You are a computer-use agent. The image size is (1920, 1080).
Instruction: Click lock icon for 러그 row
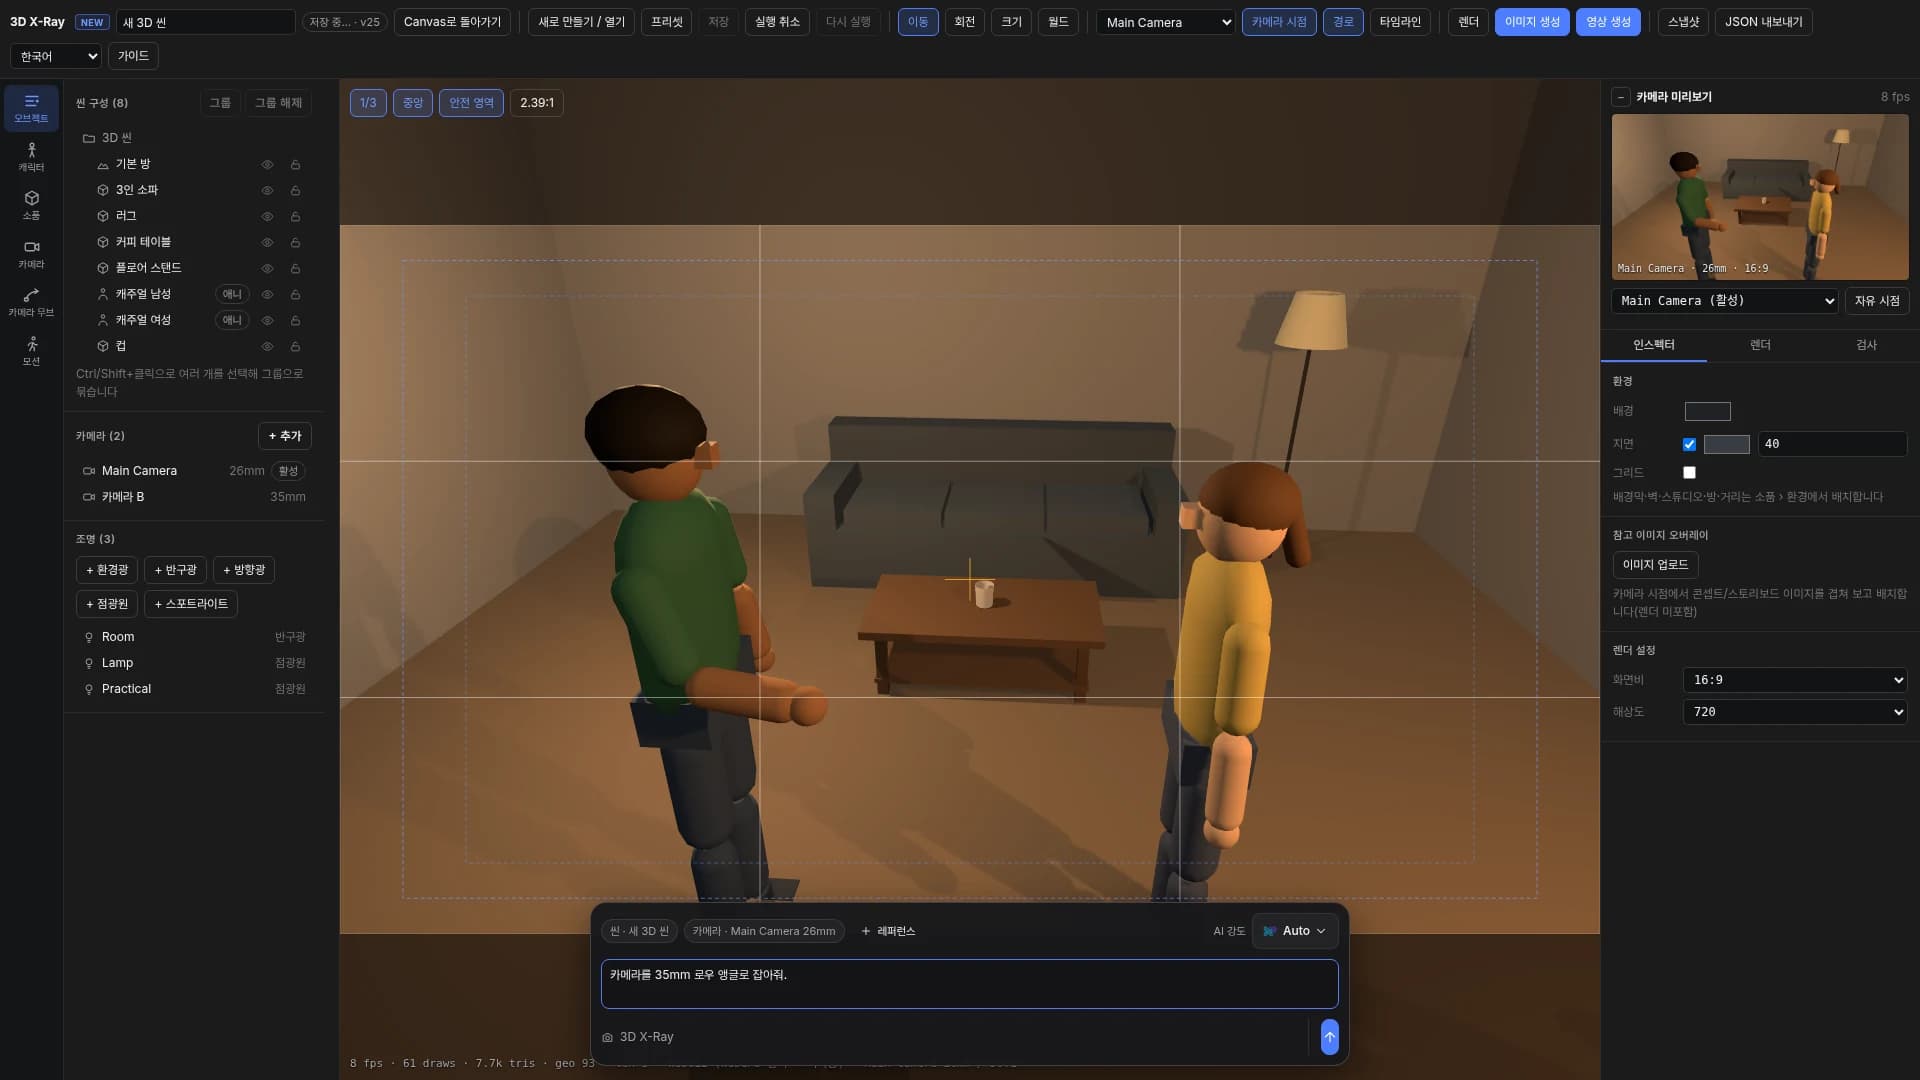pyautogui.click(x=295, y=216)
